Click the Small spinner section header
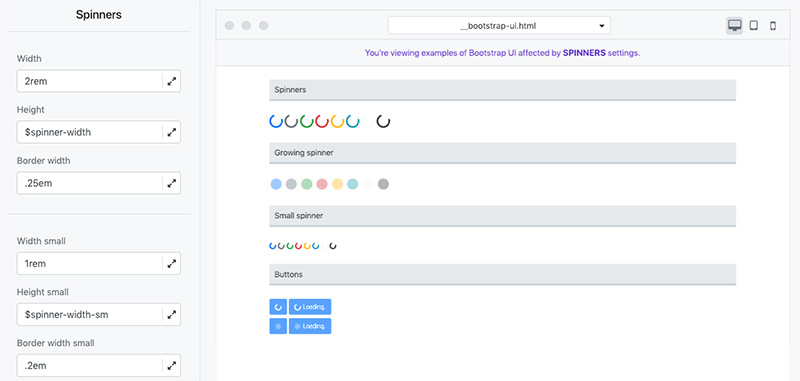800x381 pixels. coord(503,216)
